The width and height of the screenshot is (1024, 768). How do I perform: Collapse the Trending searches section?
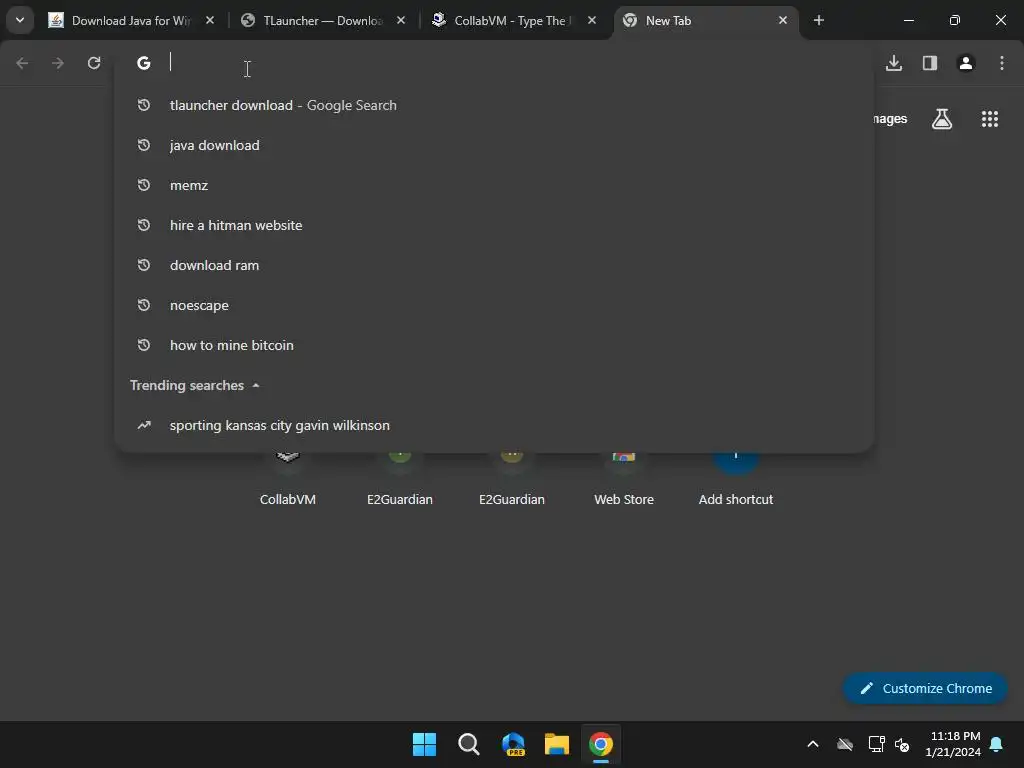coord(256,385)
